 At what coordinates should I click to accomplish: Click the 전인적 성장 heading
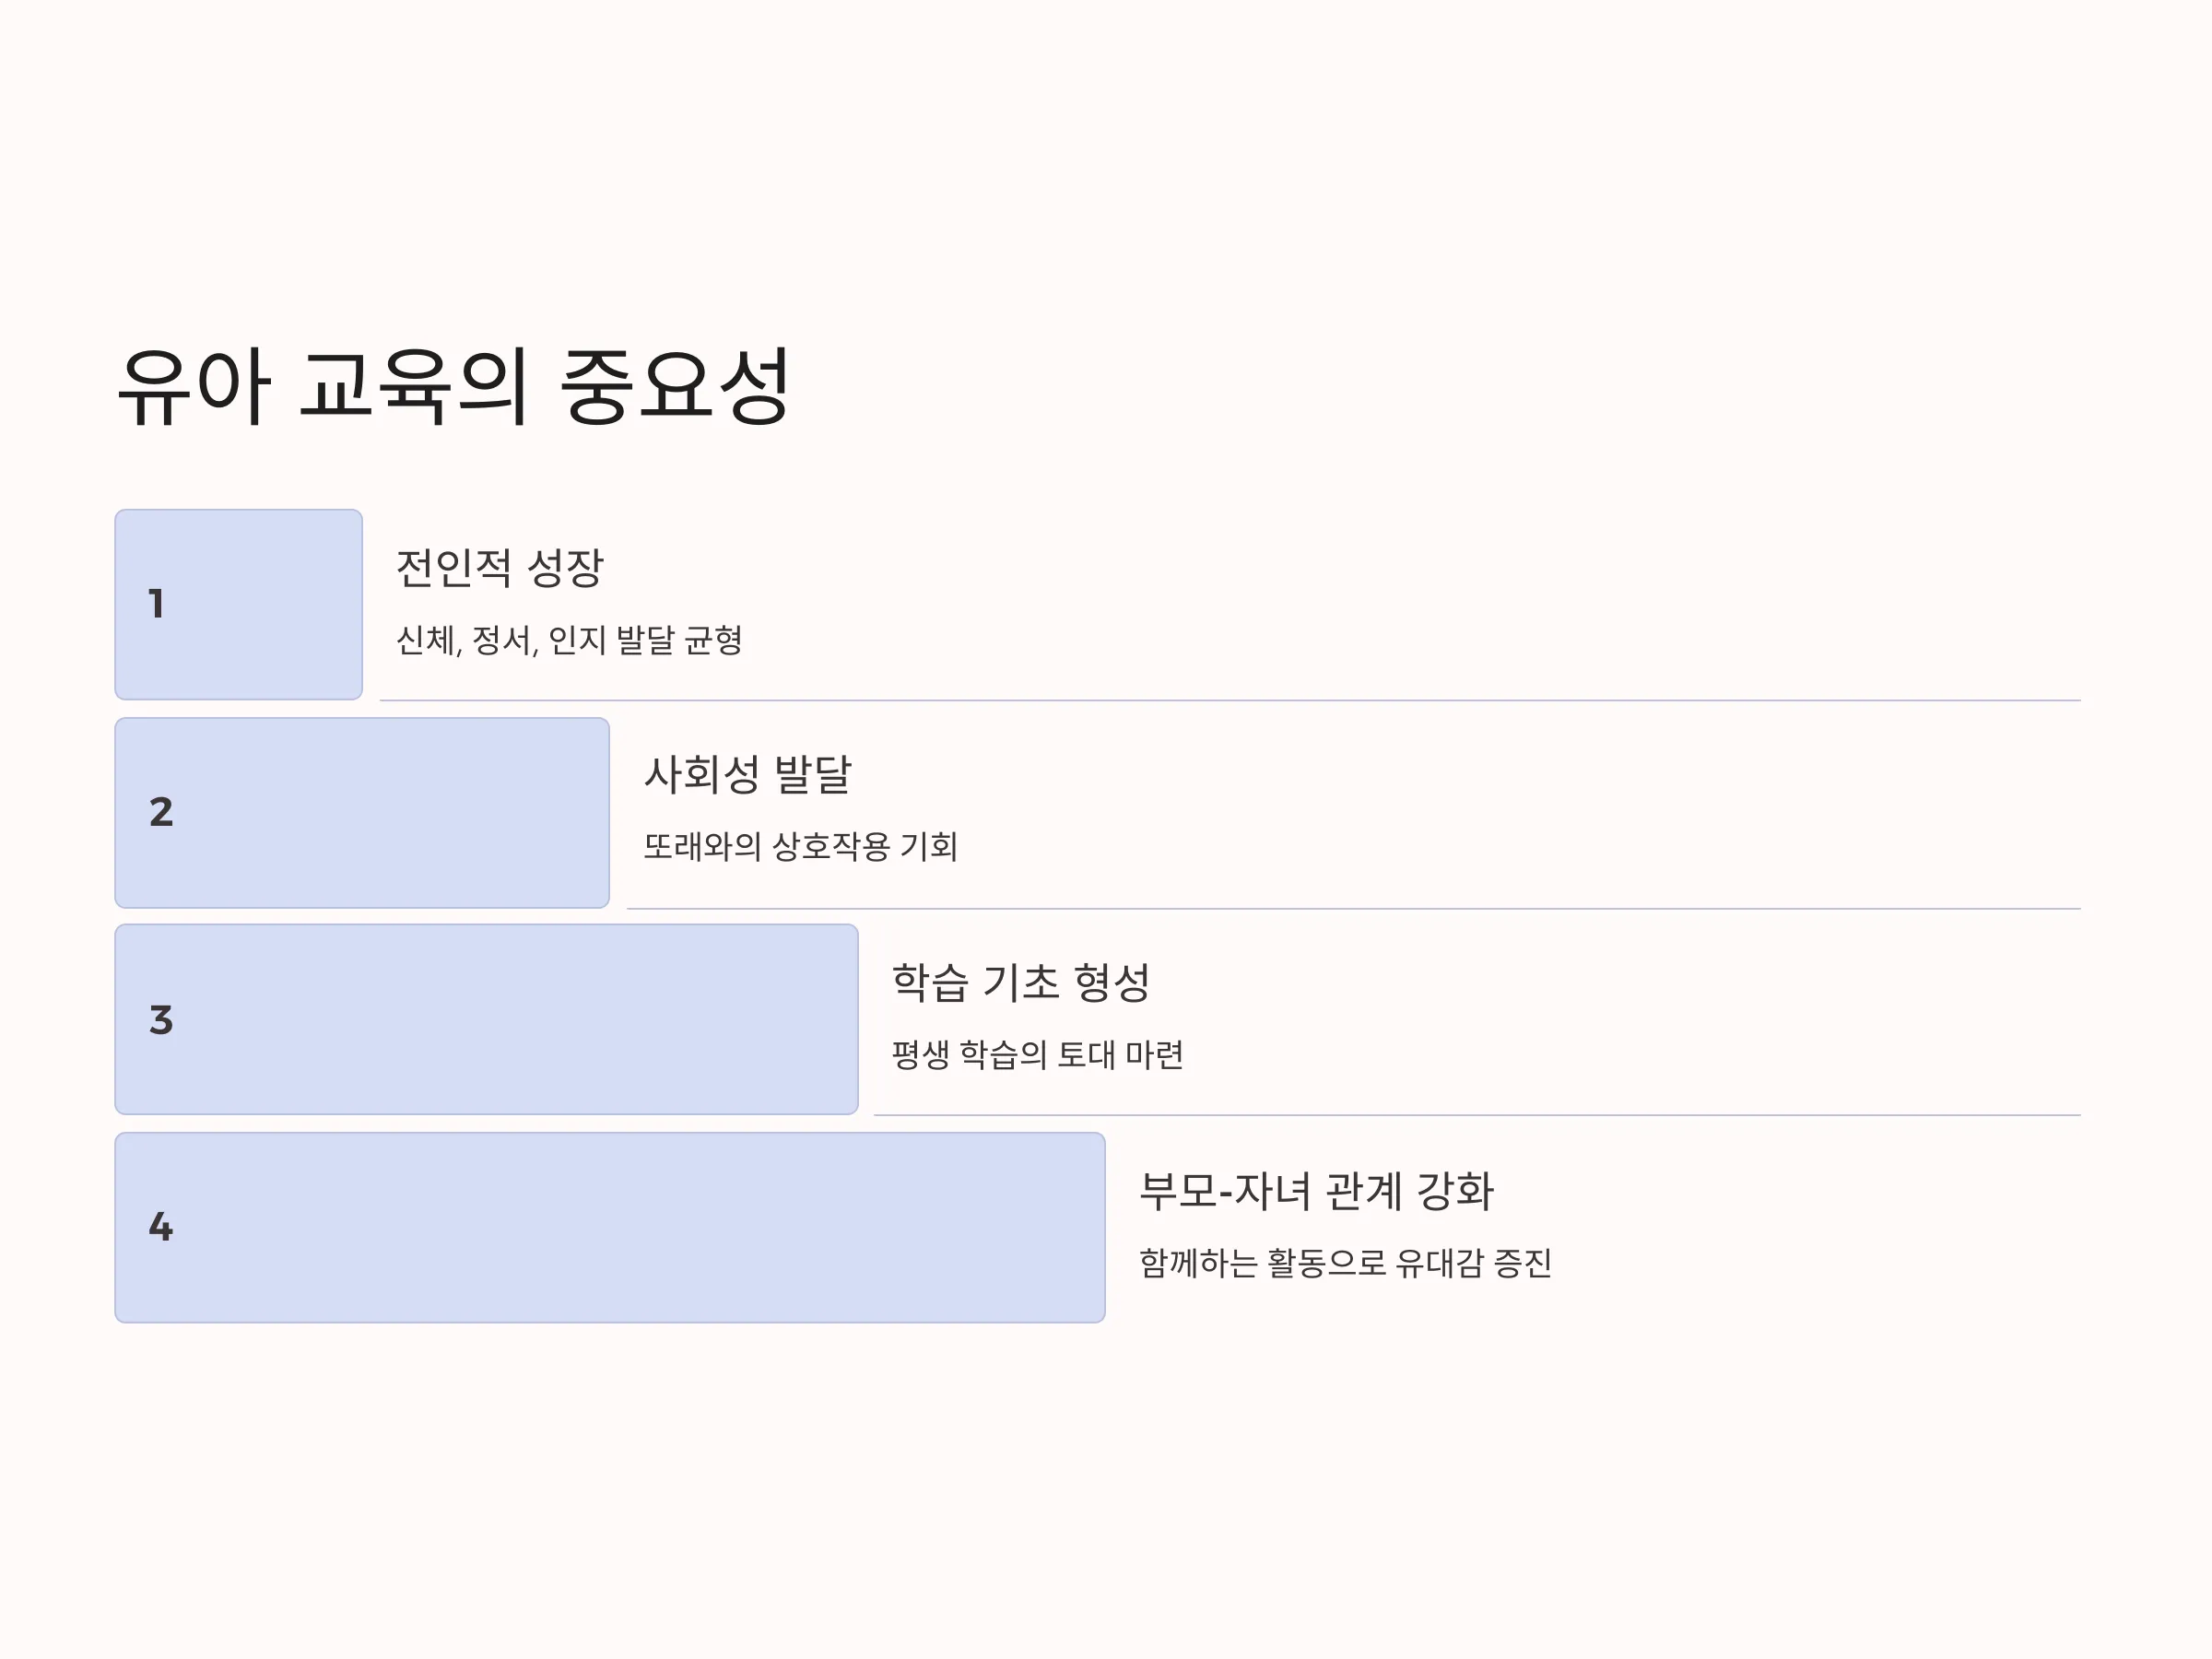[x=500, y=568]
